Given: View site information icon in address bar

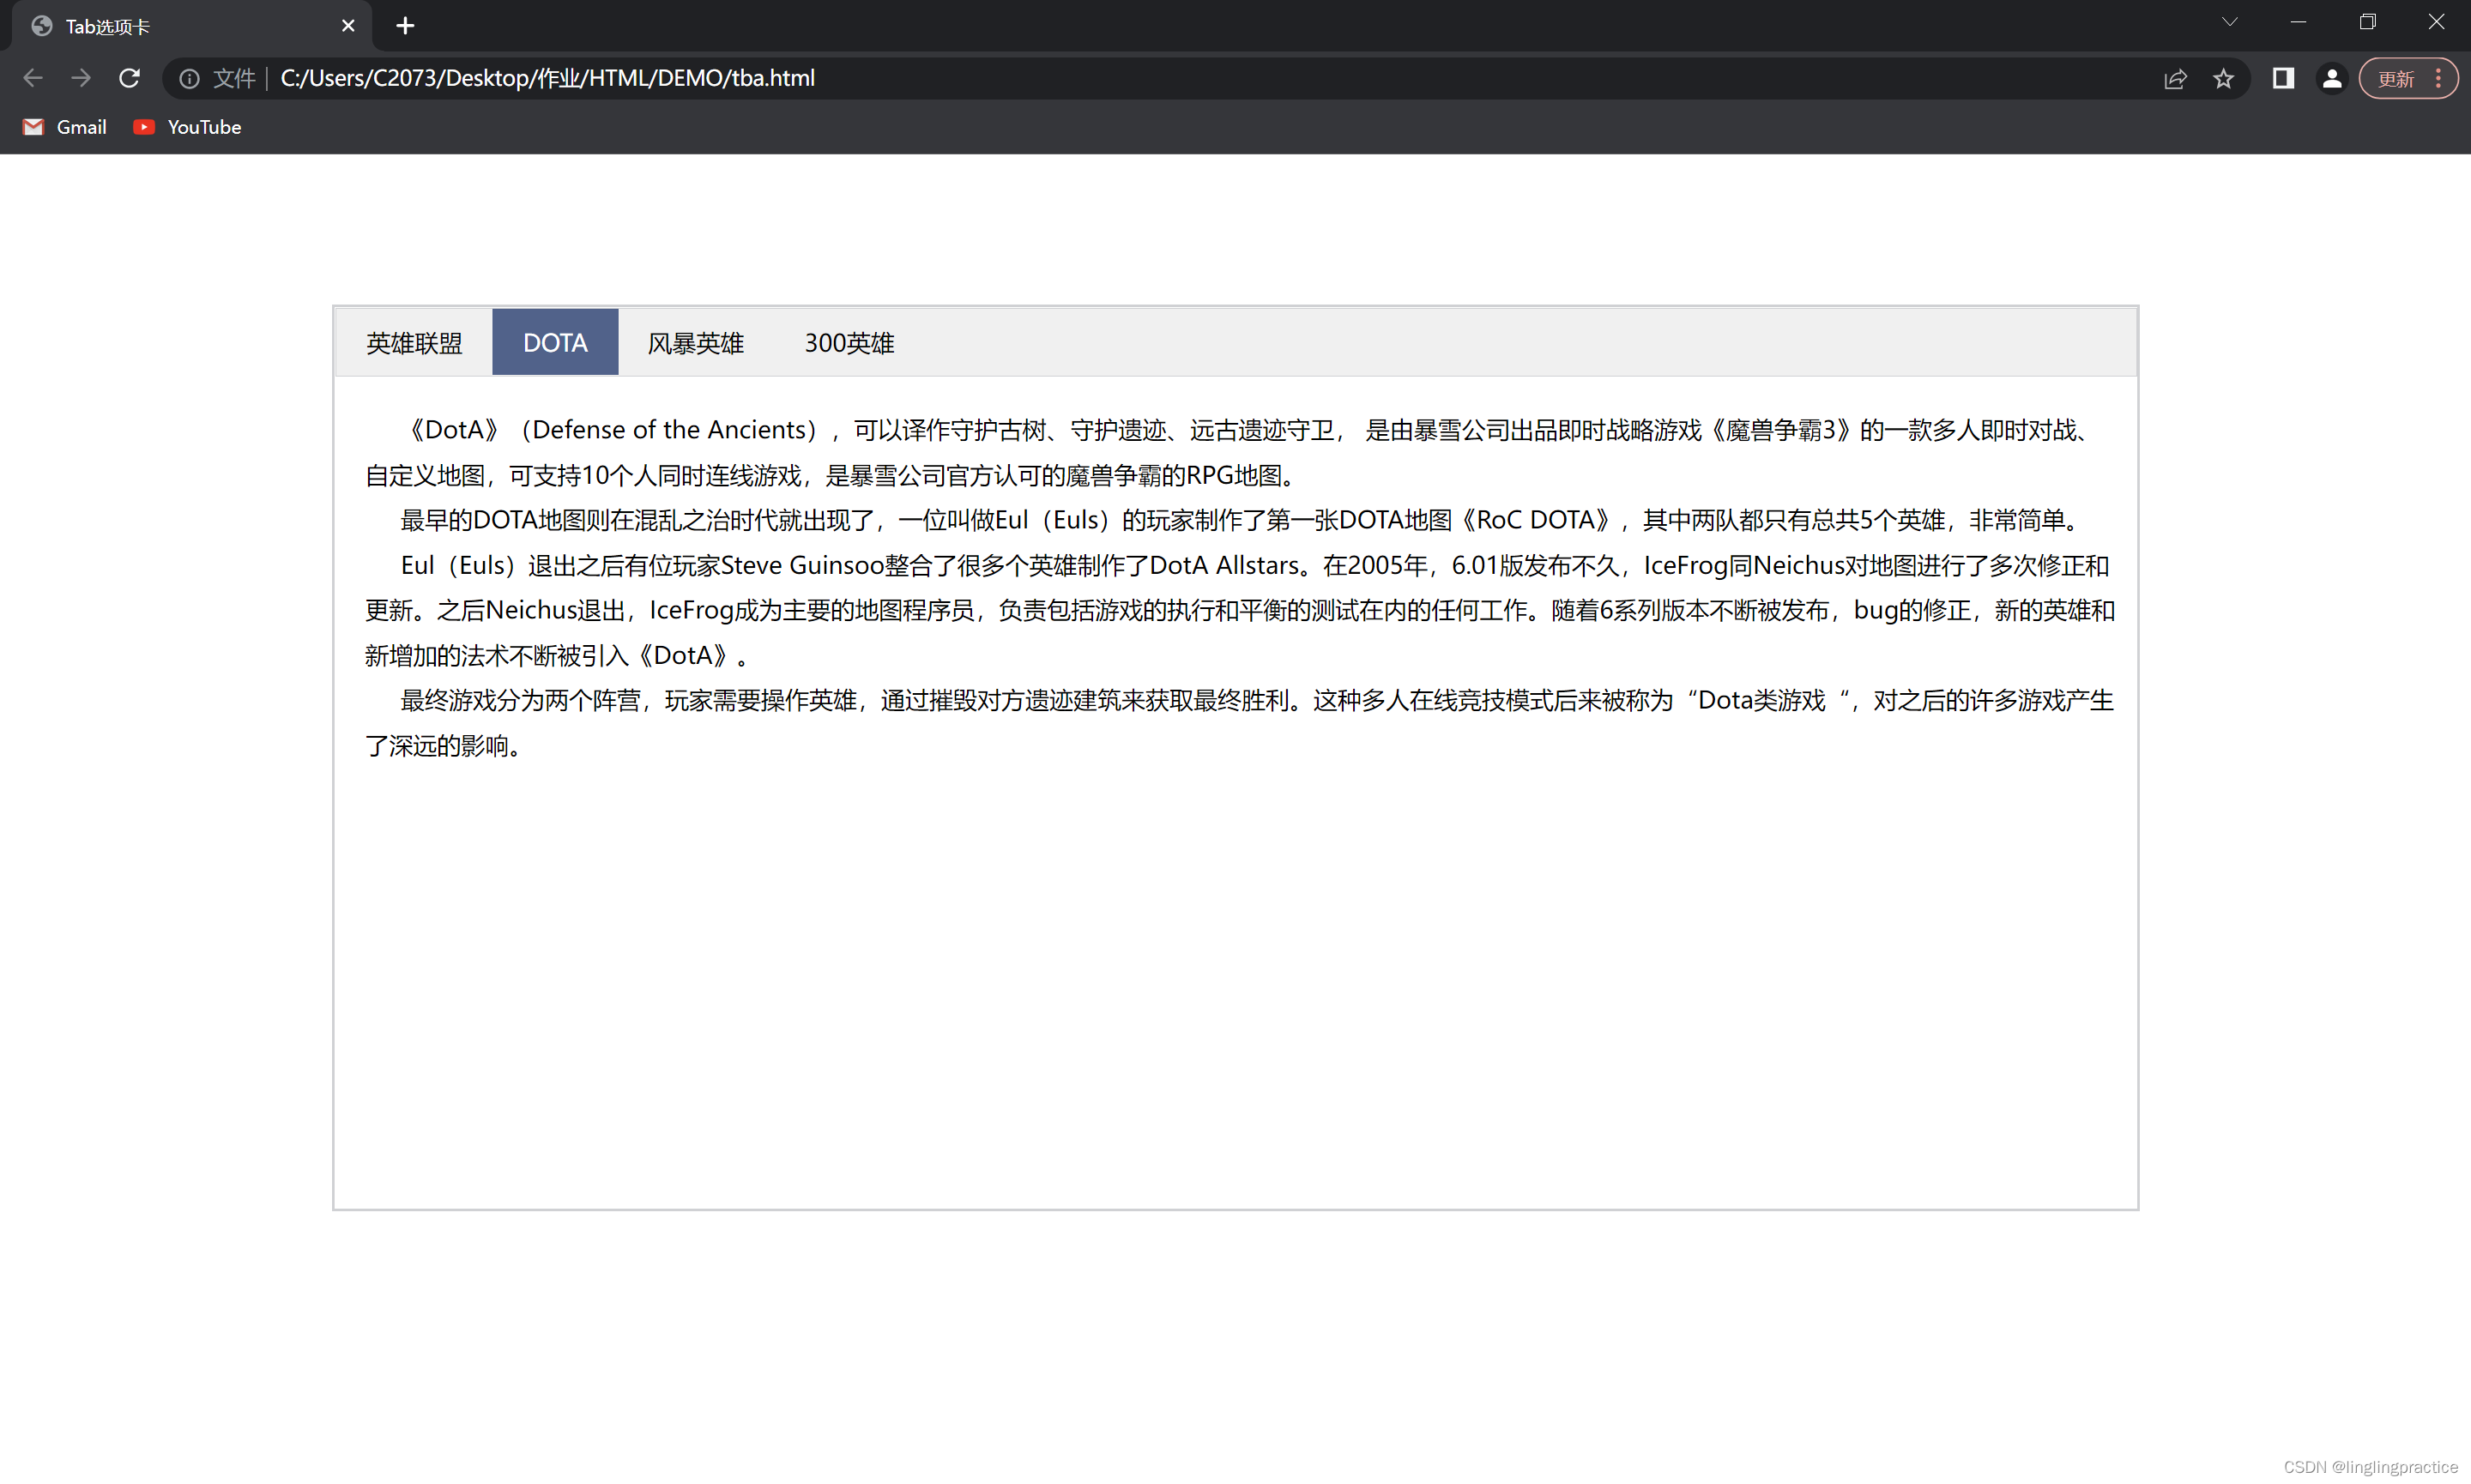Looking at the screenshot, I should pos(189,78).
